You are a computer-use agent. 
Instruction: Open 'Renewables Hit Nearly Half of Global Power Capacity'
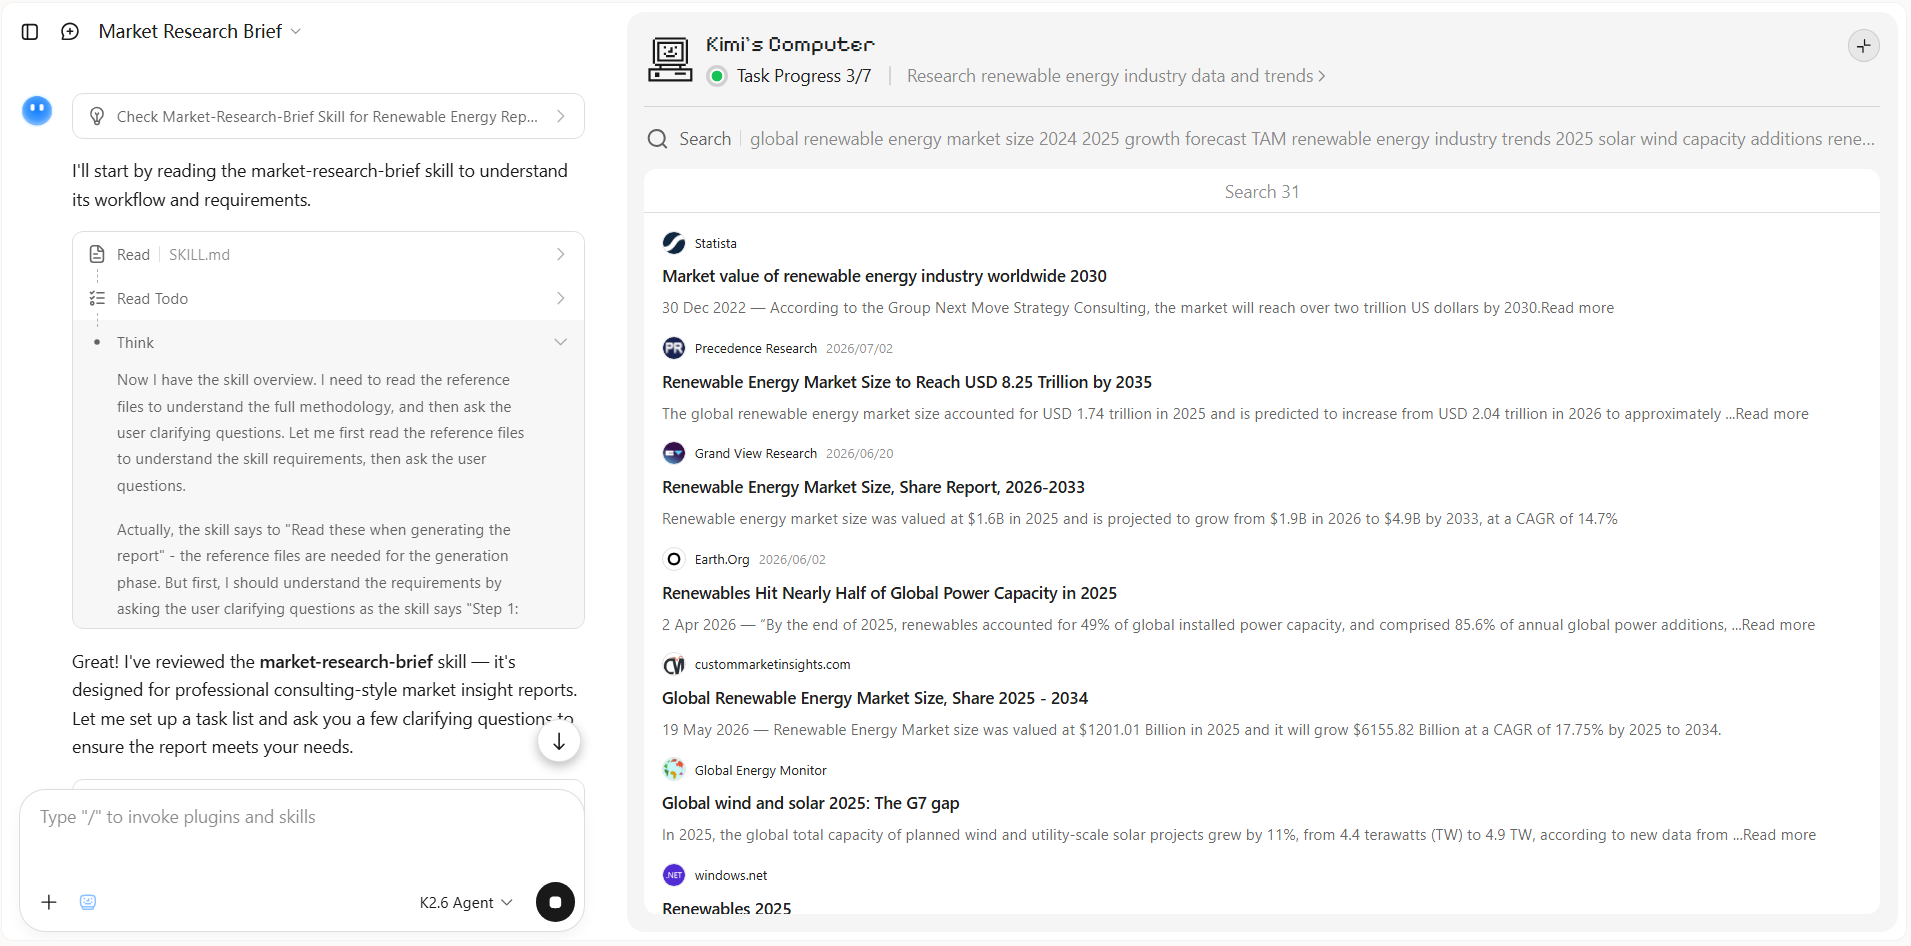(x=889, y=593)
